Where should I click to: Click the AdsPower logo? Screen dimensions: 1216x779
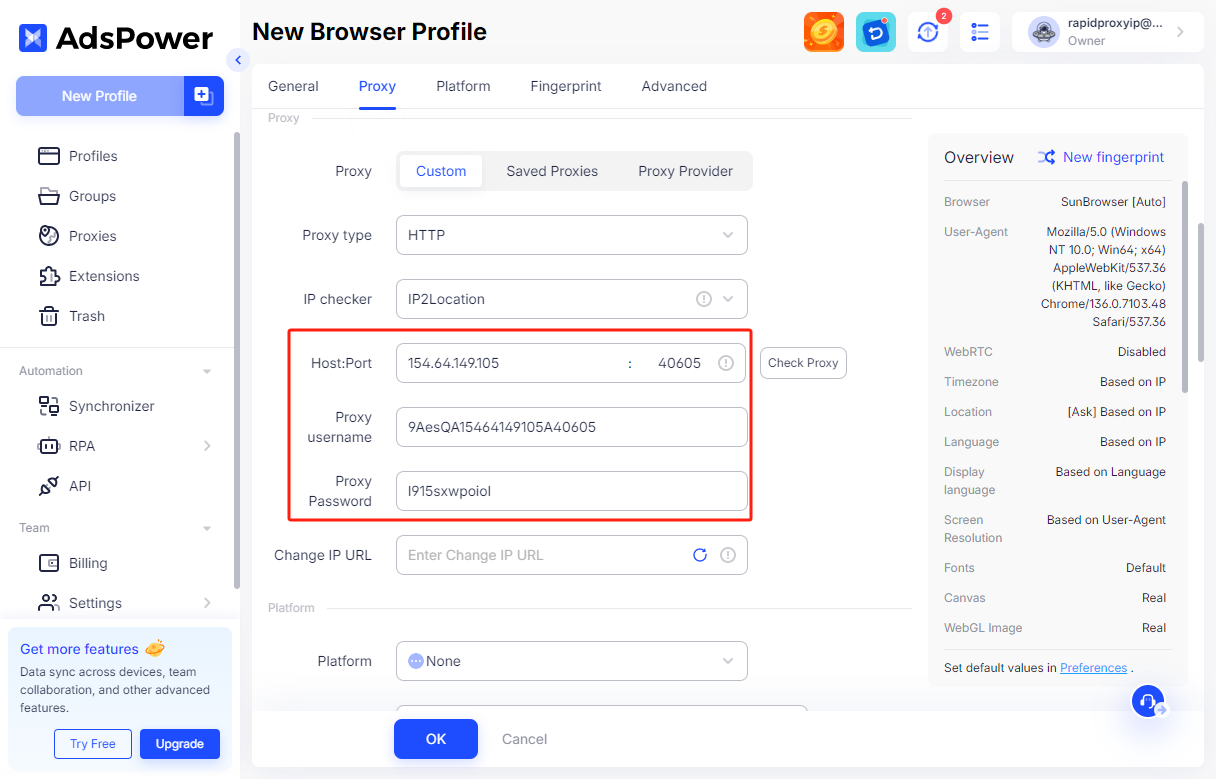pyautogui.click(x=116, y=39)
